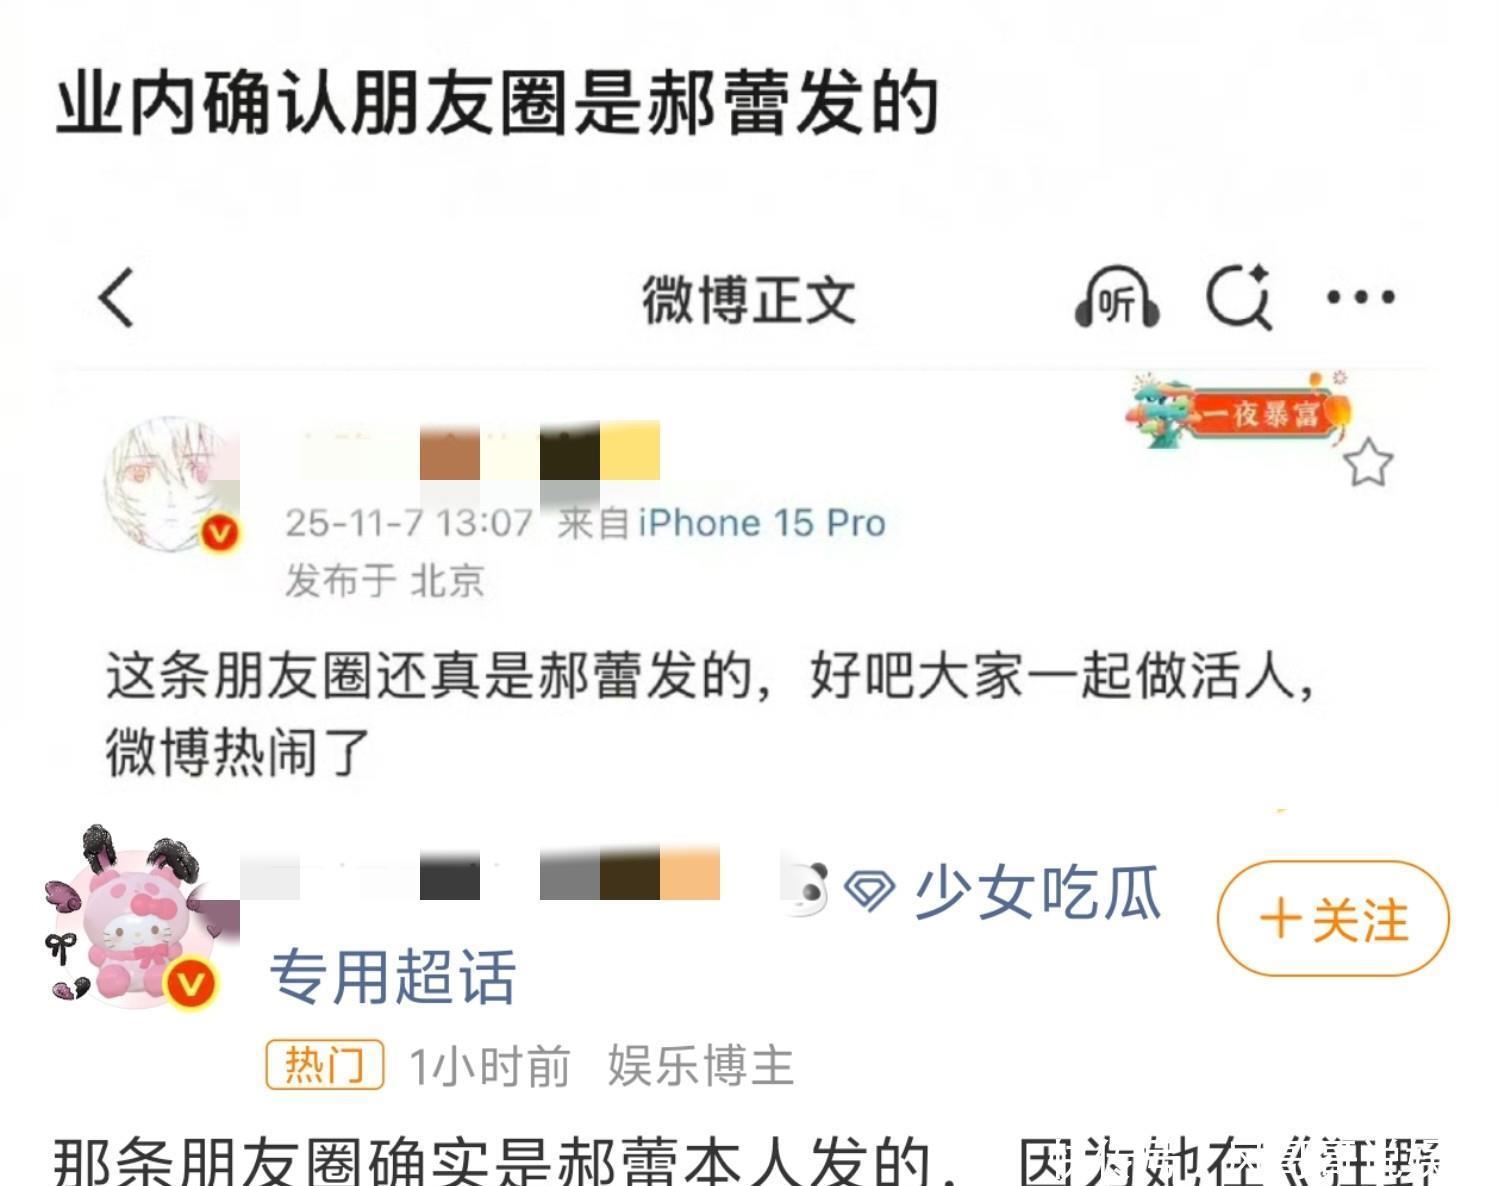Open the three-dot more options menu
This screenshot has height=1186, width=1500.
pos(1360,297)
